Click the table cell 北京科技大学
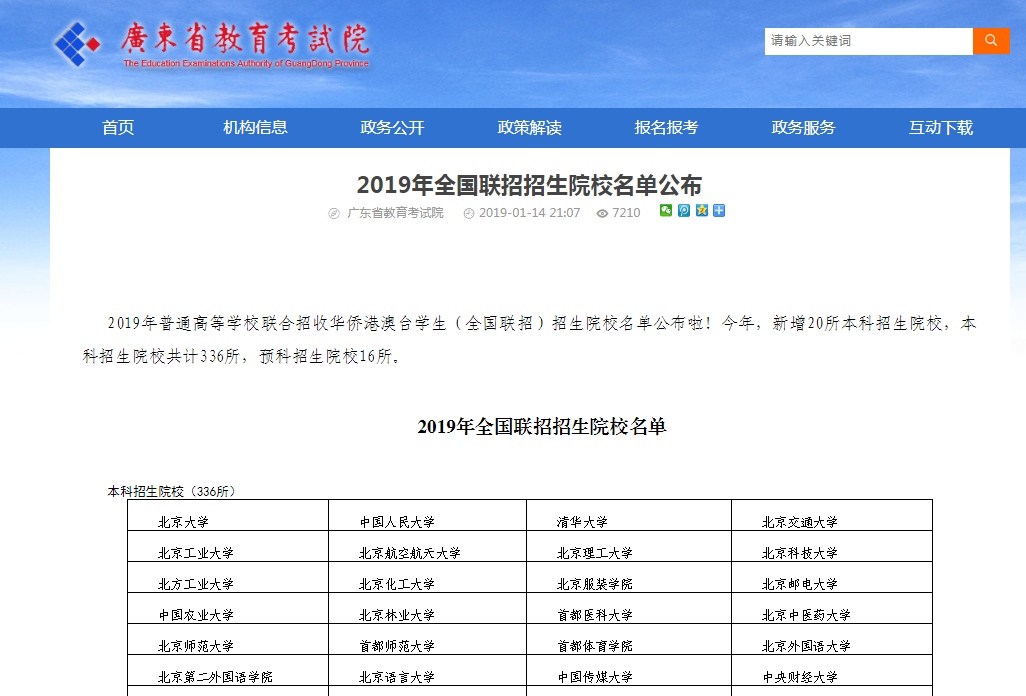 pyautogui.click(x=832, y=547)
